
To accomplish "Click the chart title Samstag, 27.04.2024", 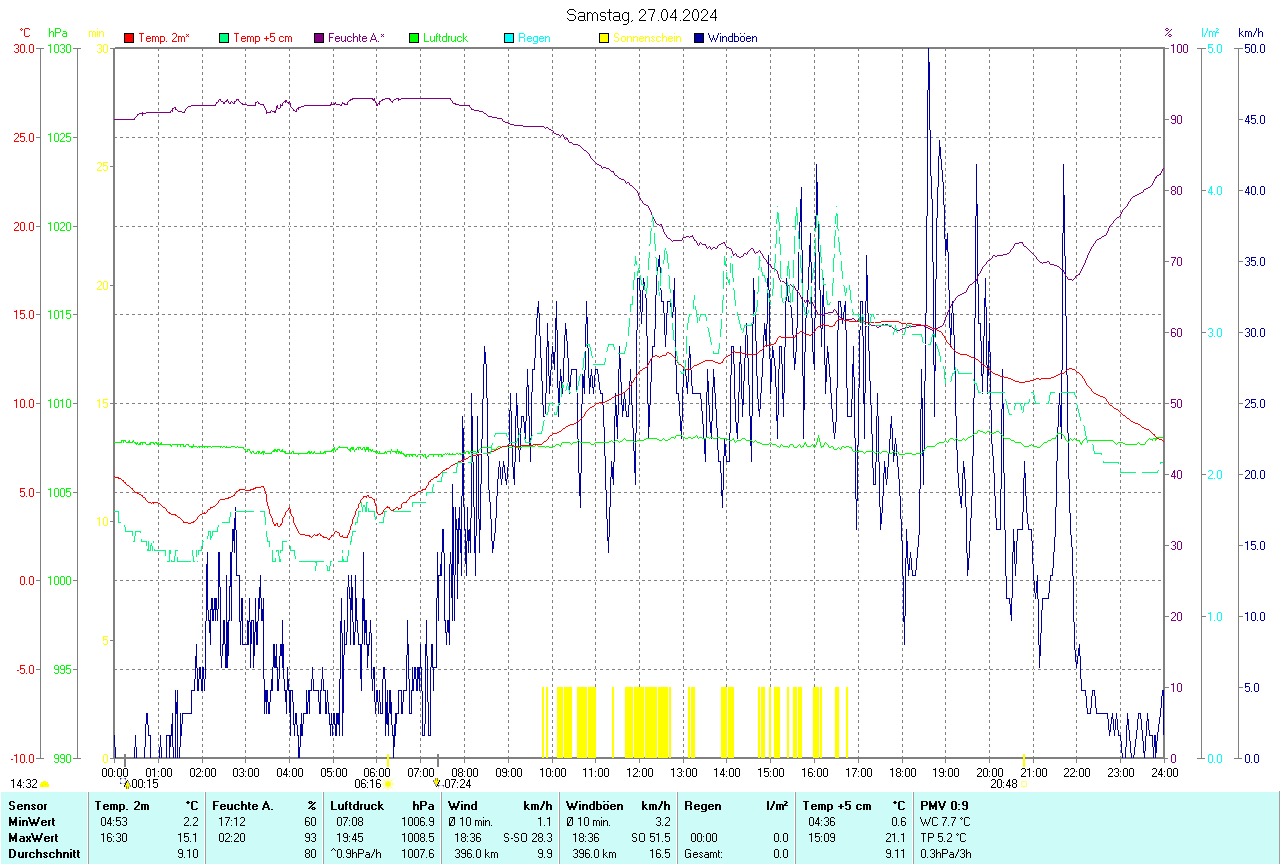I will pos(641,15).
